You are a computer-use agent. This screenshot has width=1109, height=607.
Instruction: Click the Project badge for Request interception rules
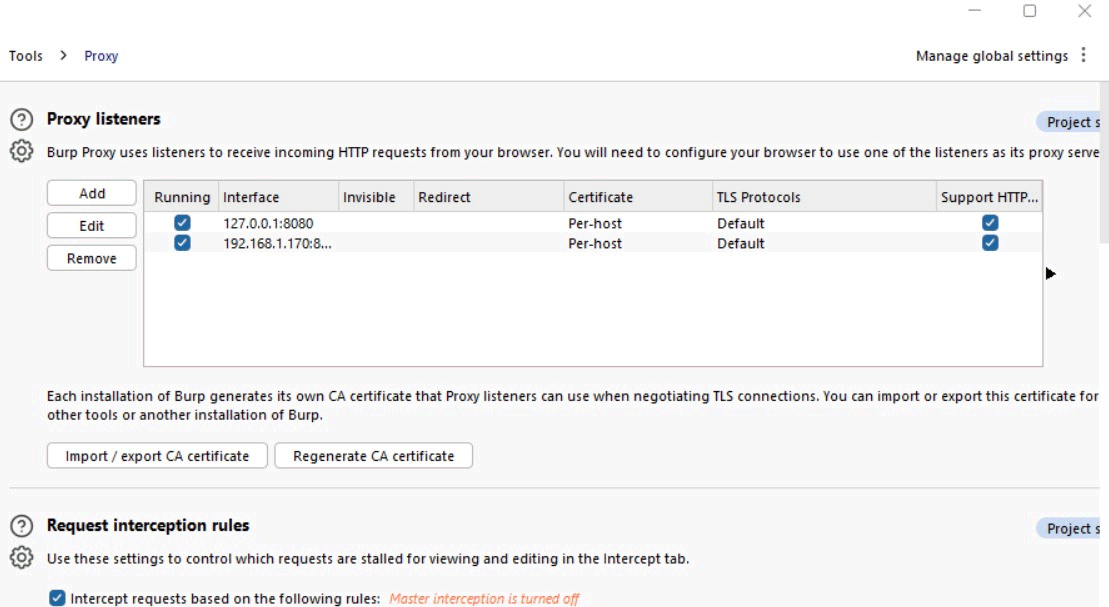[1069, 528]
